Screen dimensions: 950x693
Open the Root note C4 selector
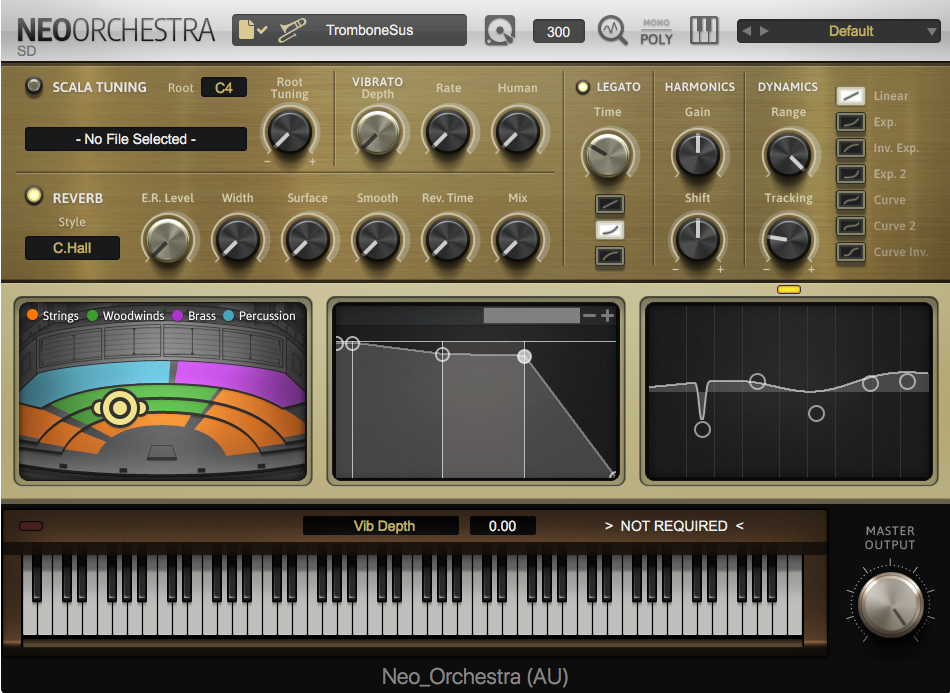point(224,87)
